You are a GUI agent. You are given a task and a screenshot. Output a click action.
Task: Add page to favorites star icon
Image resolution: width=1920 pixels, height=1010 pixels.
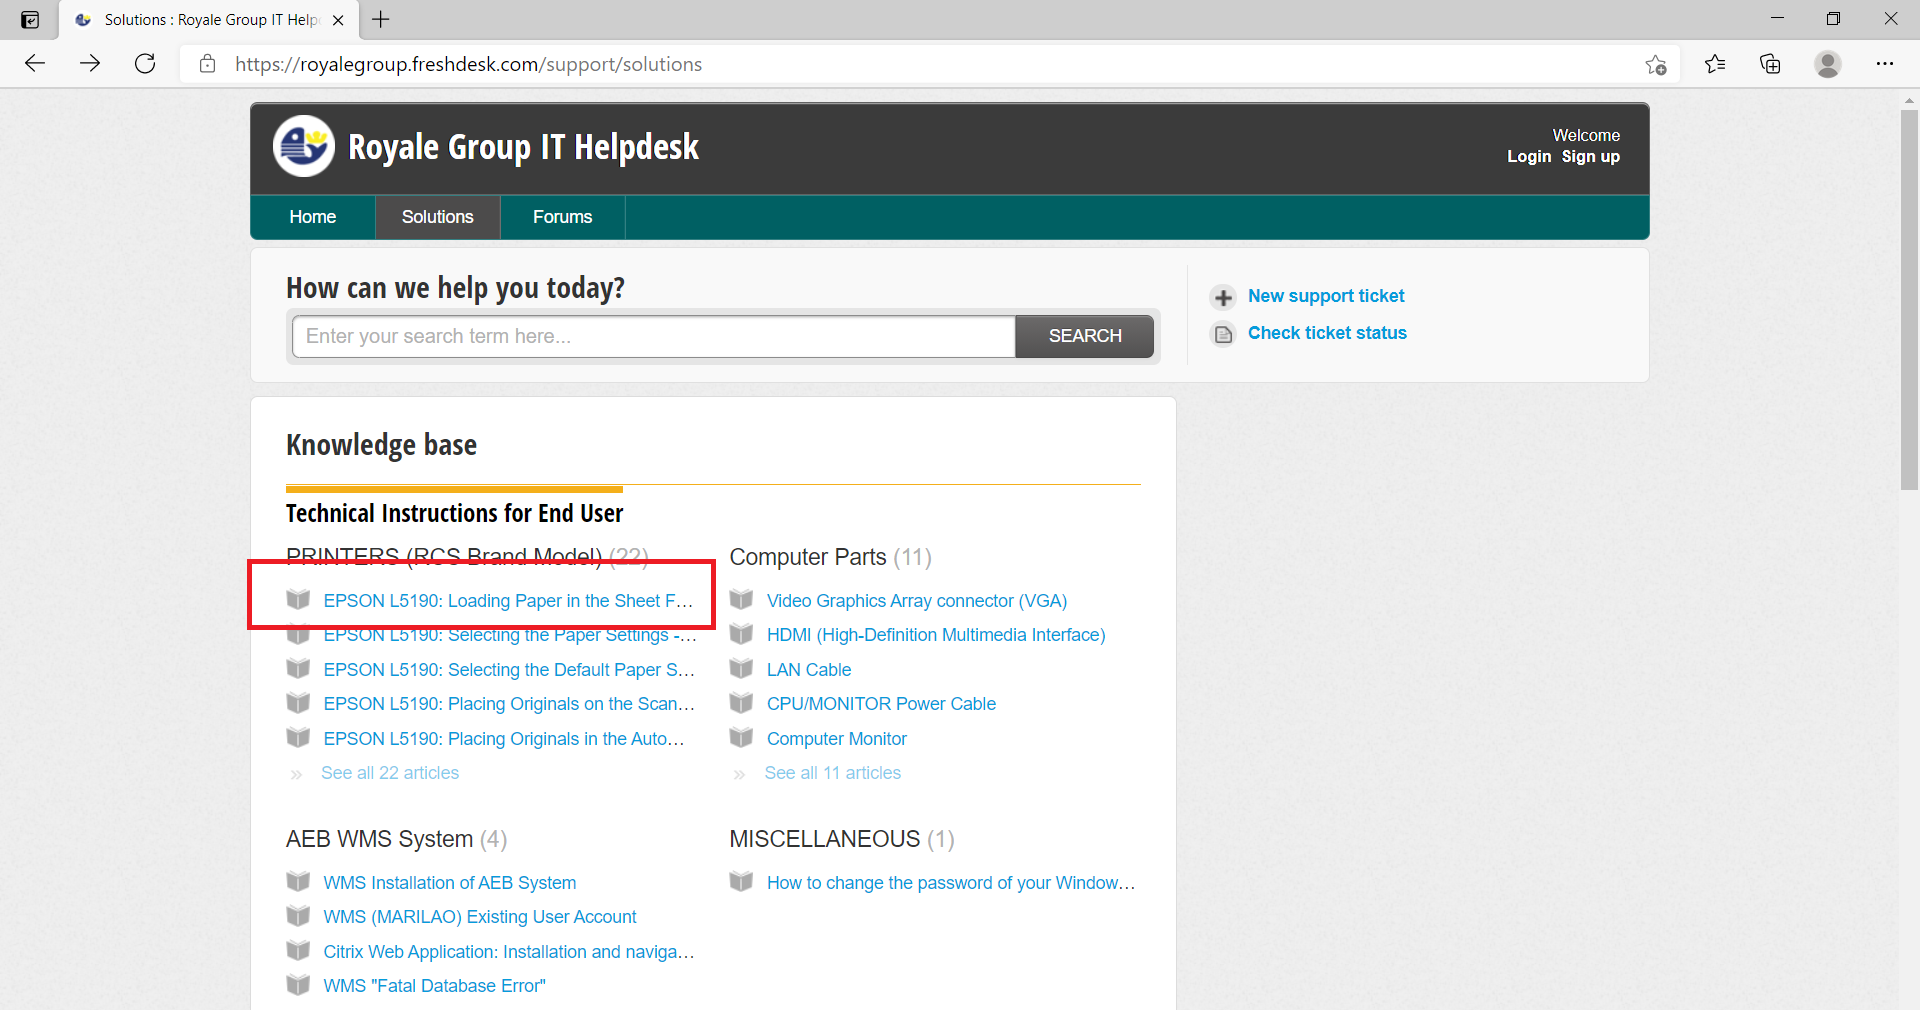click(x=1655, y=65)
